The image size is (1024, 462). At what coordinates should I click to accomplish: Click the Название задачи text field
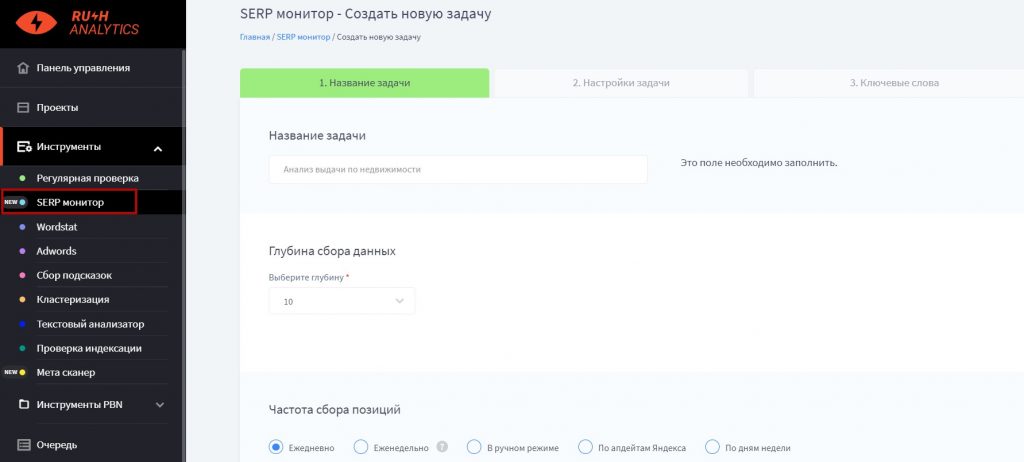458,170
